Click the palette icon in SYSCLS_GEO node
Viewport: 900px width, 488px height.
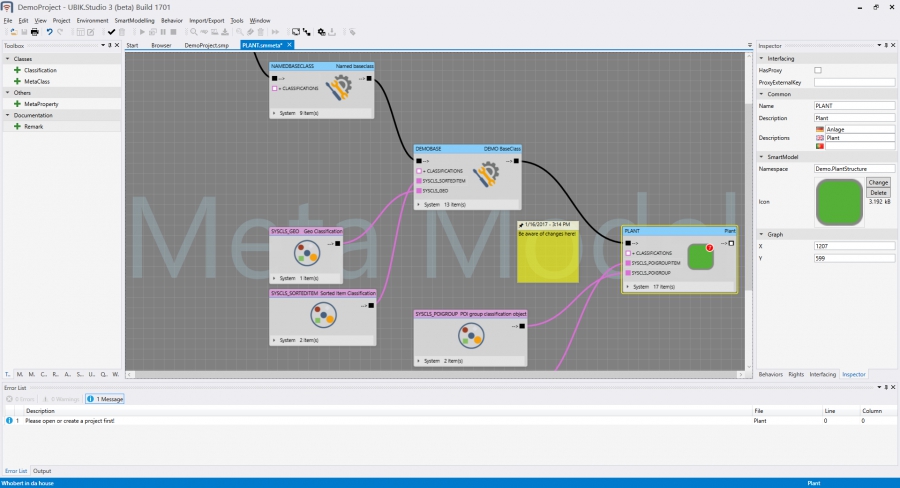coord(307,253)
